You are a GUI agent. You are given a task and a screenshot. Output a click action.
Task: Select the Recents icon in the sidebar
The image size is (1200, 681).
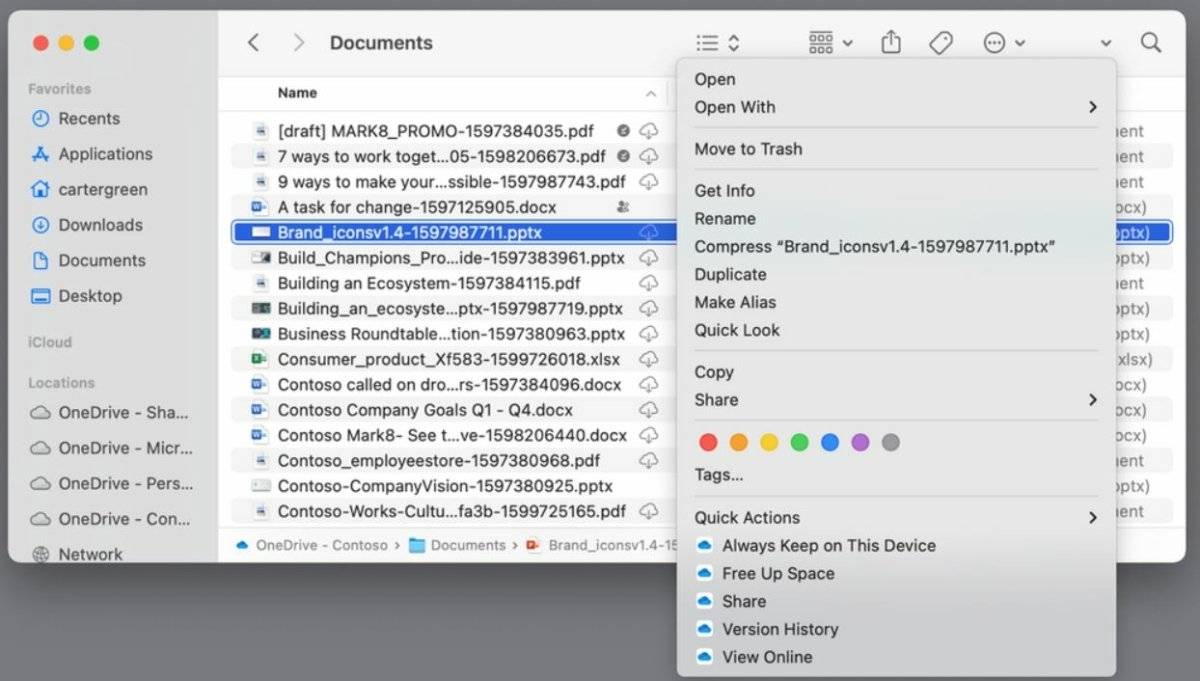[40, 118]
